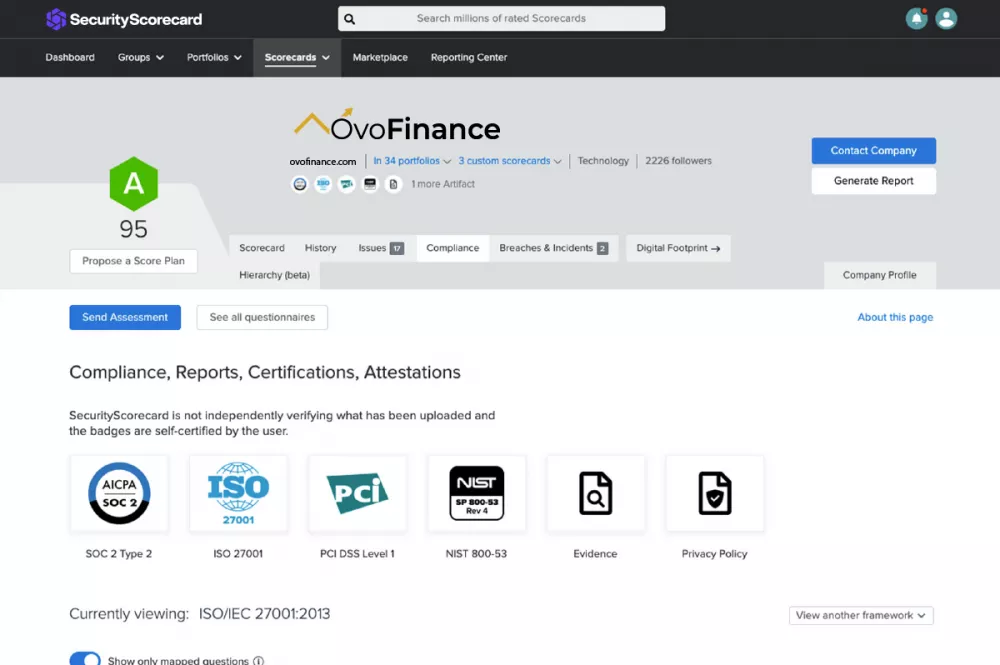Open the Breaches & Incidents tab

pos(554,248)
